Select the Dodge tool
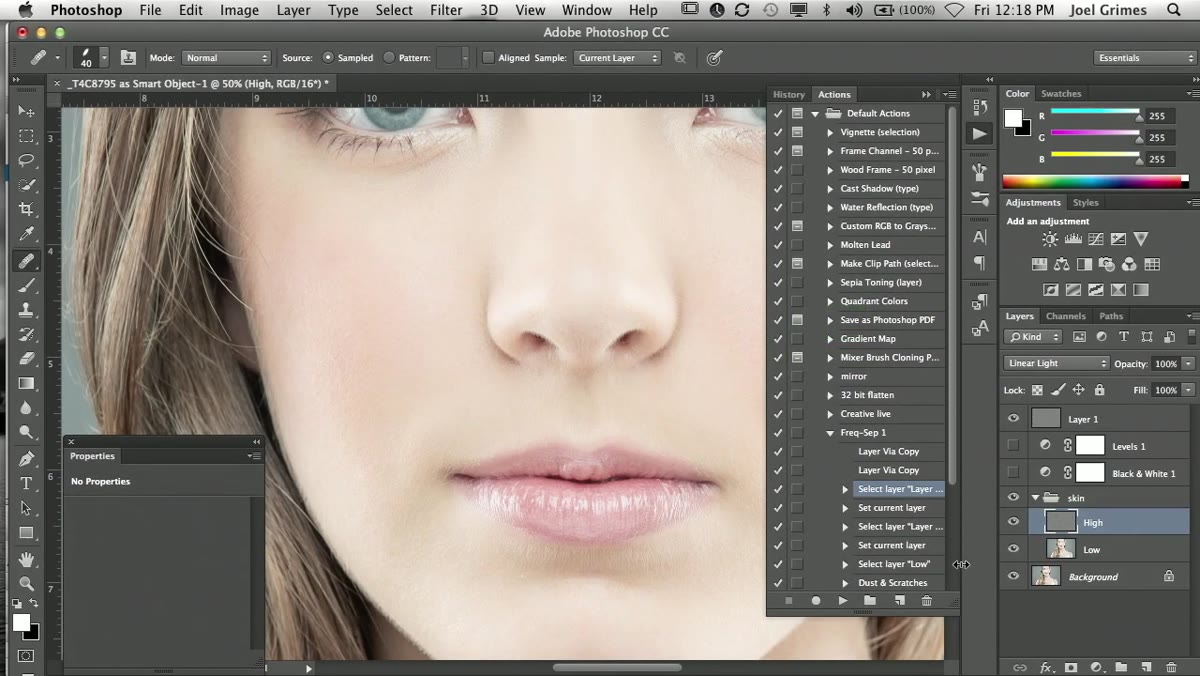 click(x=27, y=433)
